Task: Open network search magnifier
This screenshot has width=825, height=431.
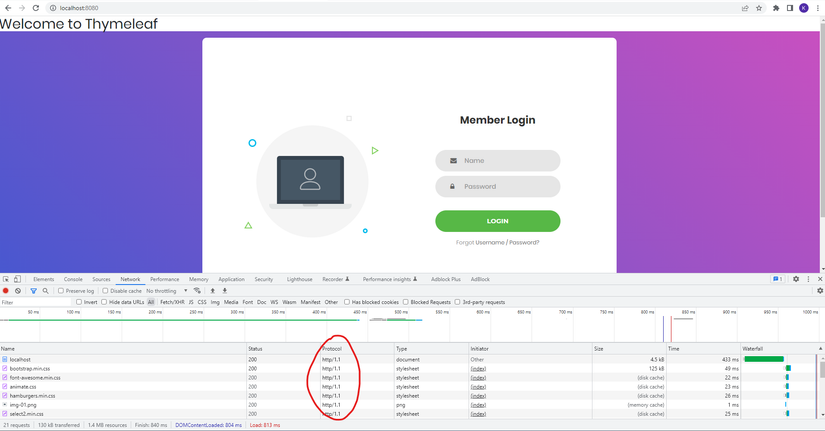Action: pyautogui.click(x=46, y=290)
